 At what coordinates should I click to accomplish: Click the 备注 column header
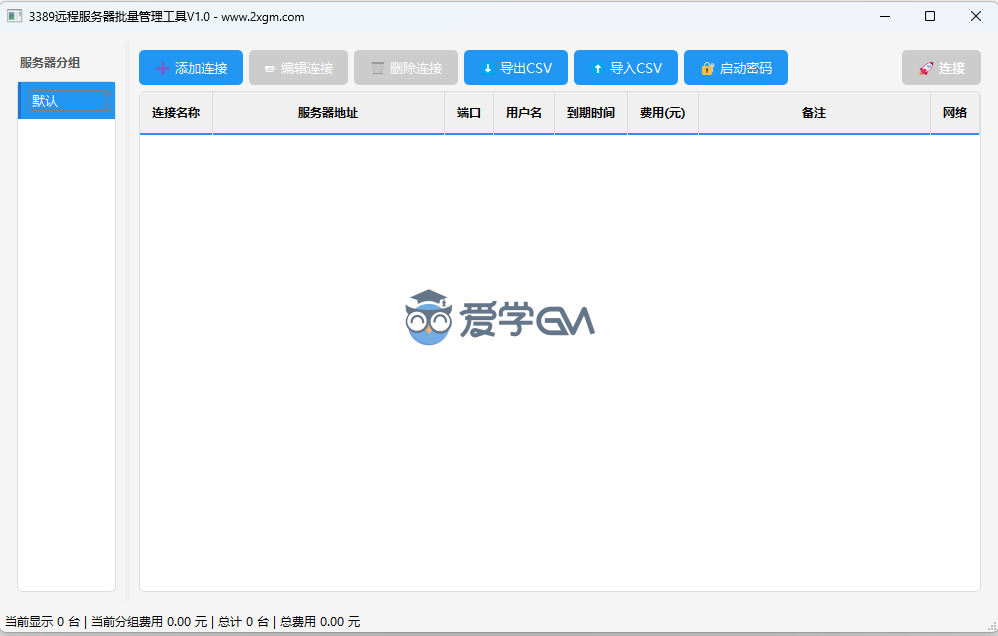814,113
